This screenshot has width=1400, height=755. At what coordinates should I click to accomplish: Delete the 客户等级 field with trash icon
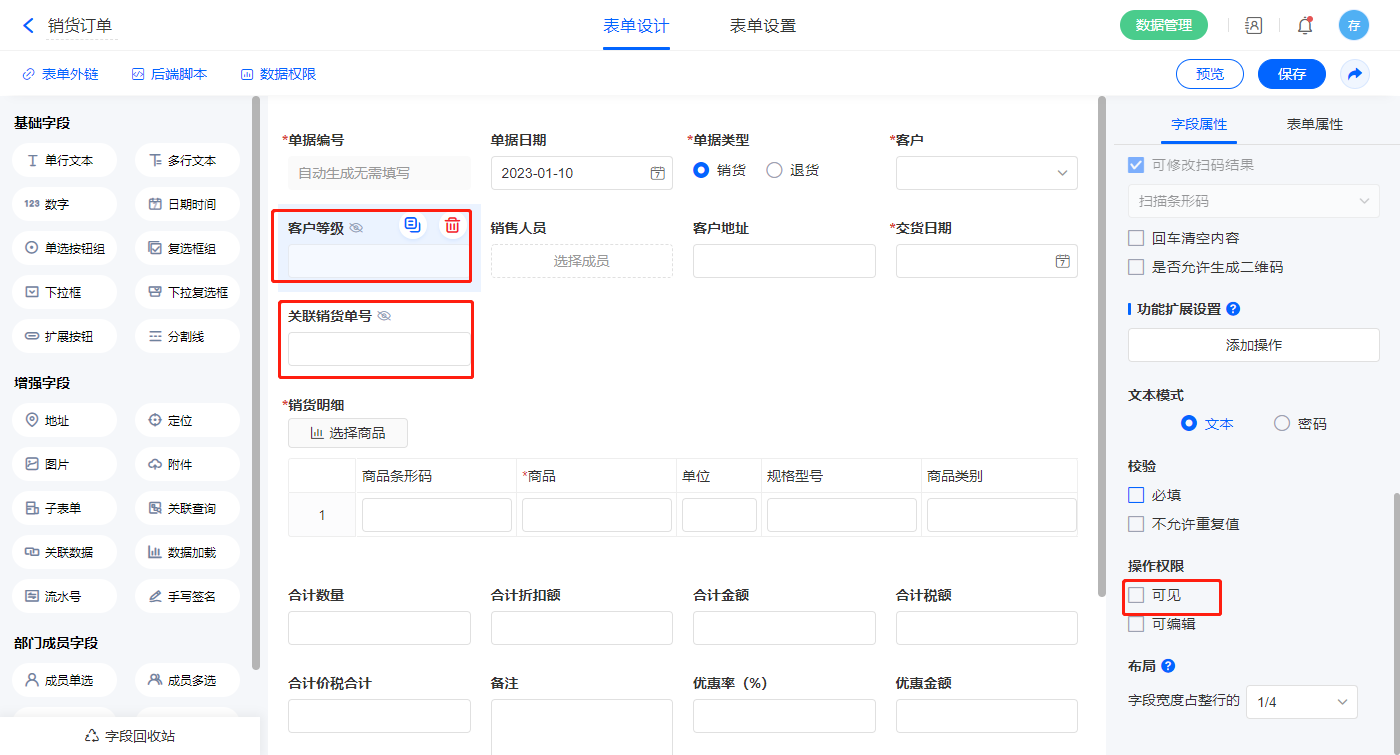click(452, 225)
